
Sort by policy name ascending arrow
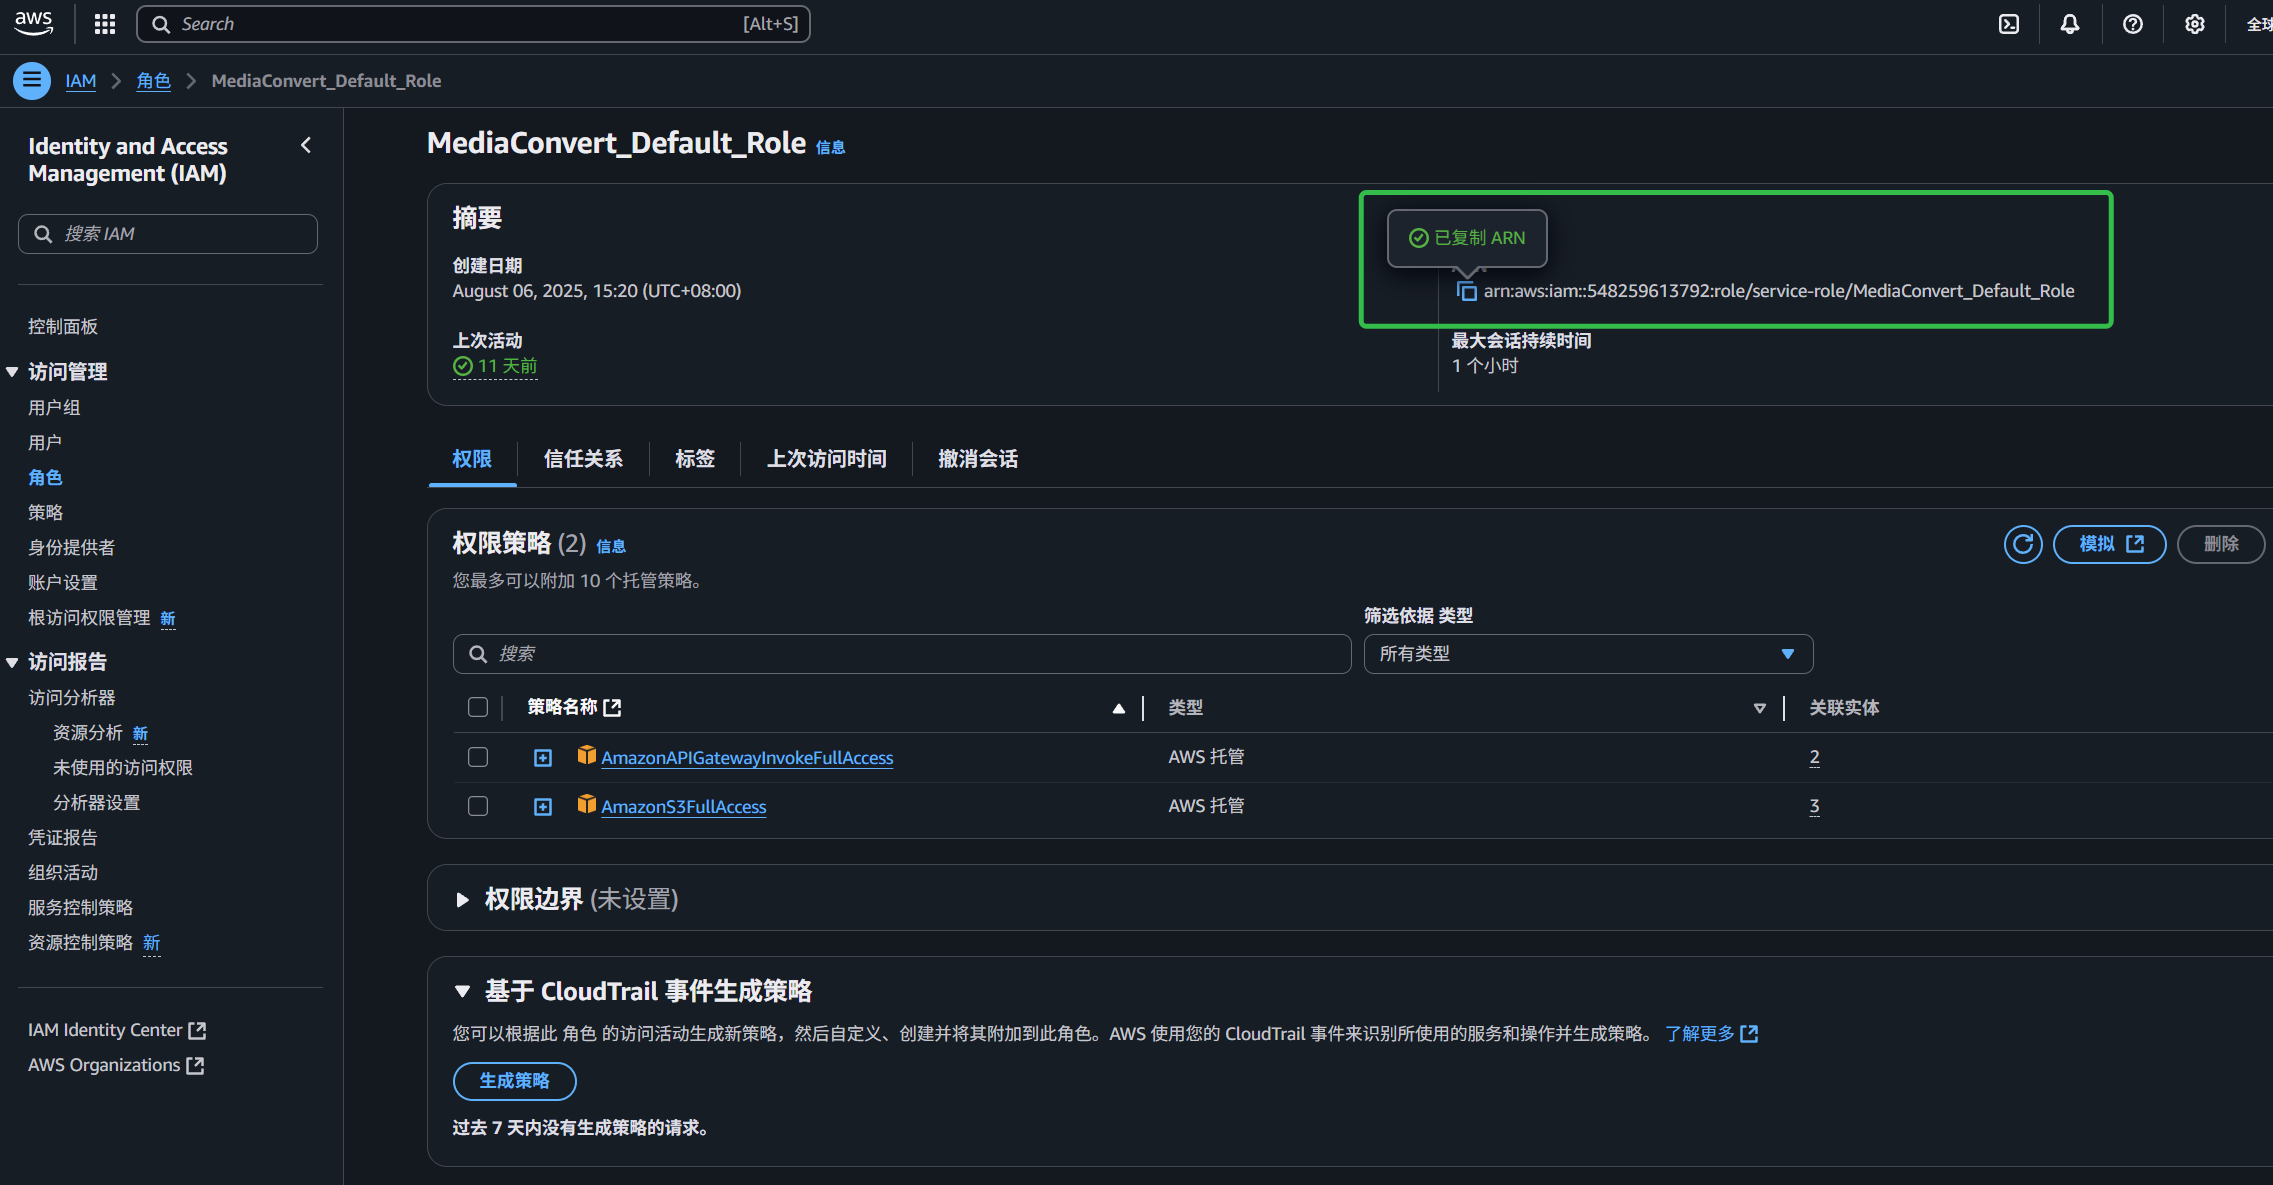(x=1119, y=709)
